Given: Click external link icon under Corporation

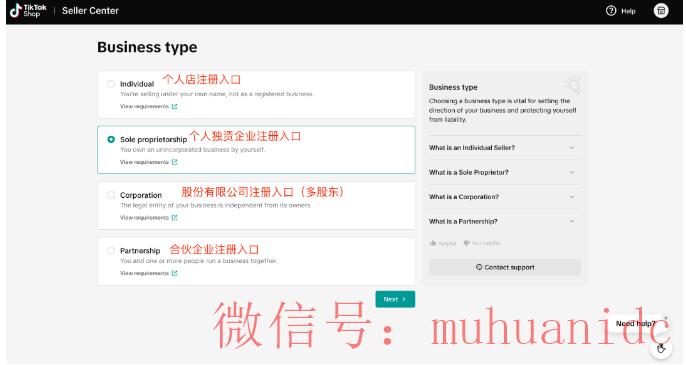Looking at the screenshot, I should [175, 218].
